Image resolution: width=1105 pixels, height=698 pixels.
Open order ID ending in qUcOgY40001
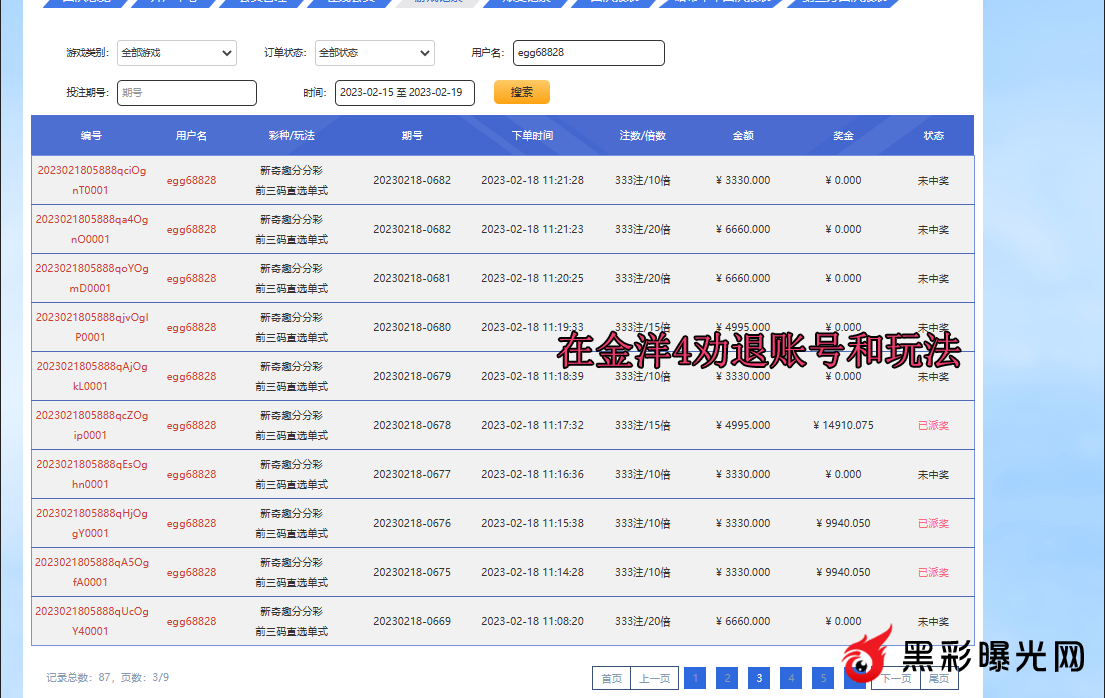tap(91, 621)
